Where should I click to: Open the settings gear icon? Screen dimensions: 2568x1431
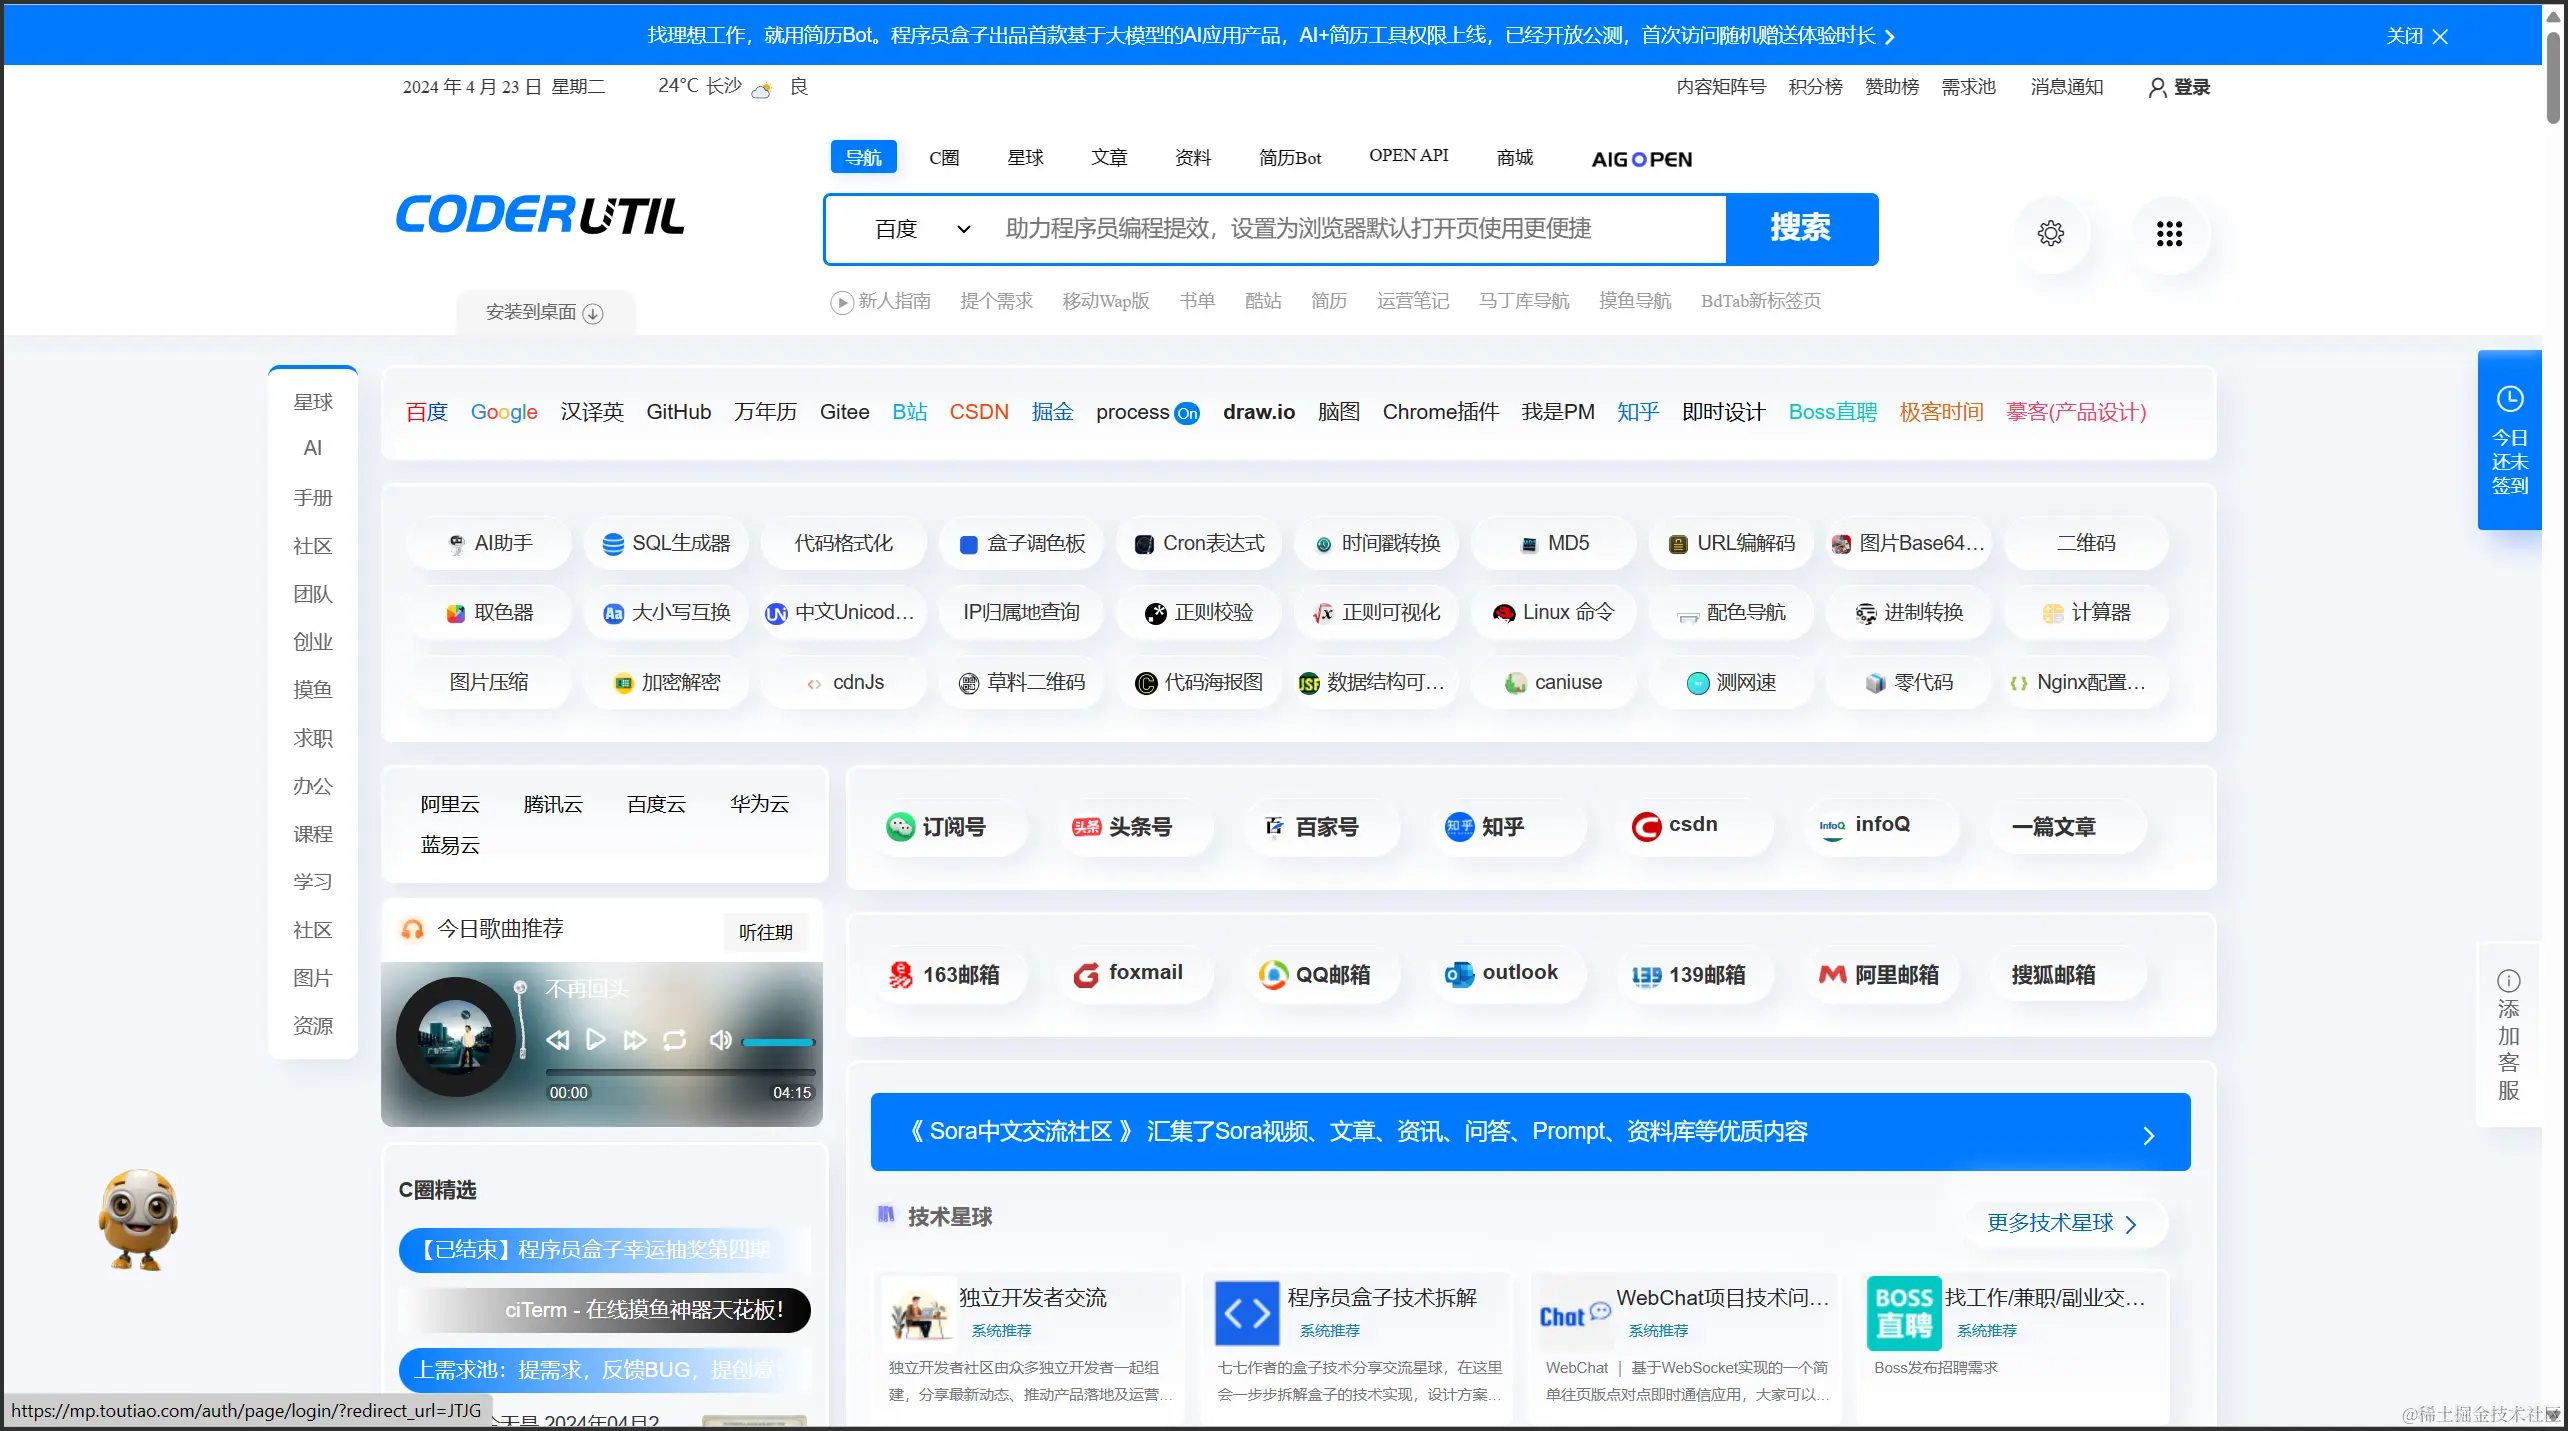pyautogui.click(x=2050, y=233)
